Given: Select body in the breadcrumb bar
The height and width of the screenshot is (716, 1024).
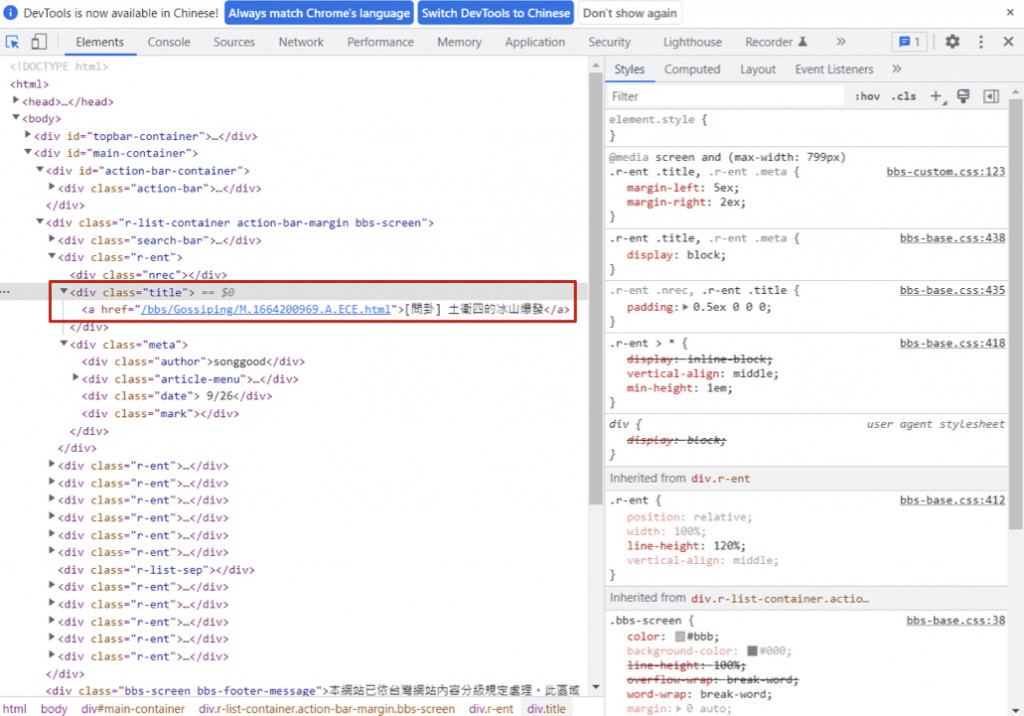Looking at the screenshot, I should [54, 709].
